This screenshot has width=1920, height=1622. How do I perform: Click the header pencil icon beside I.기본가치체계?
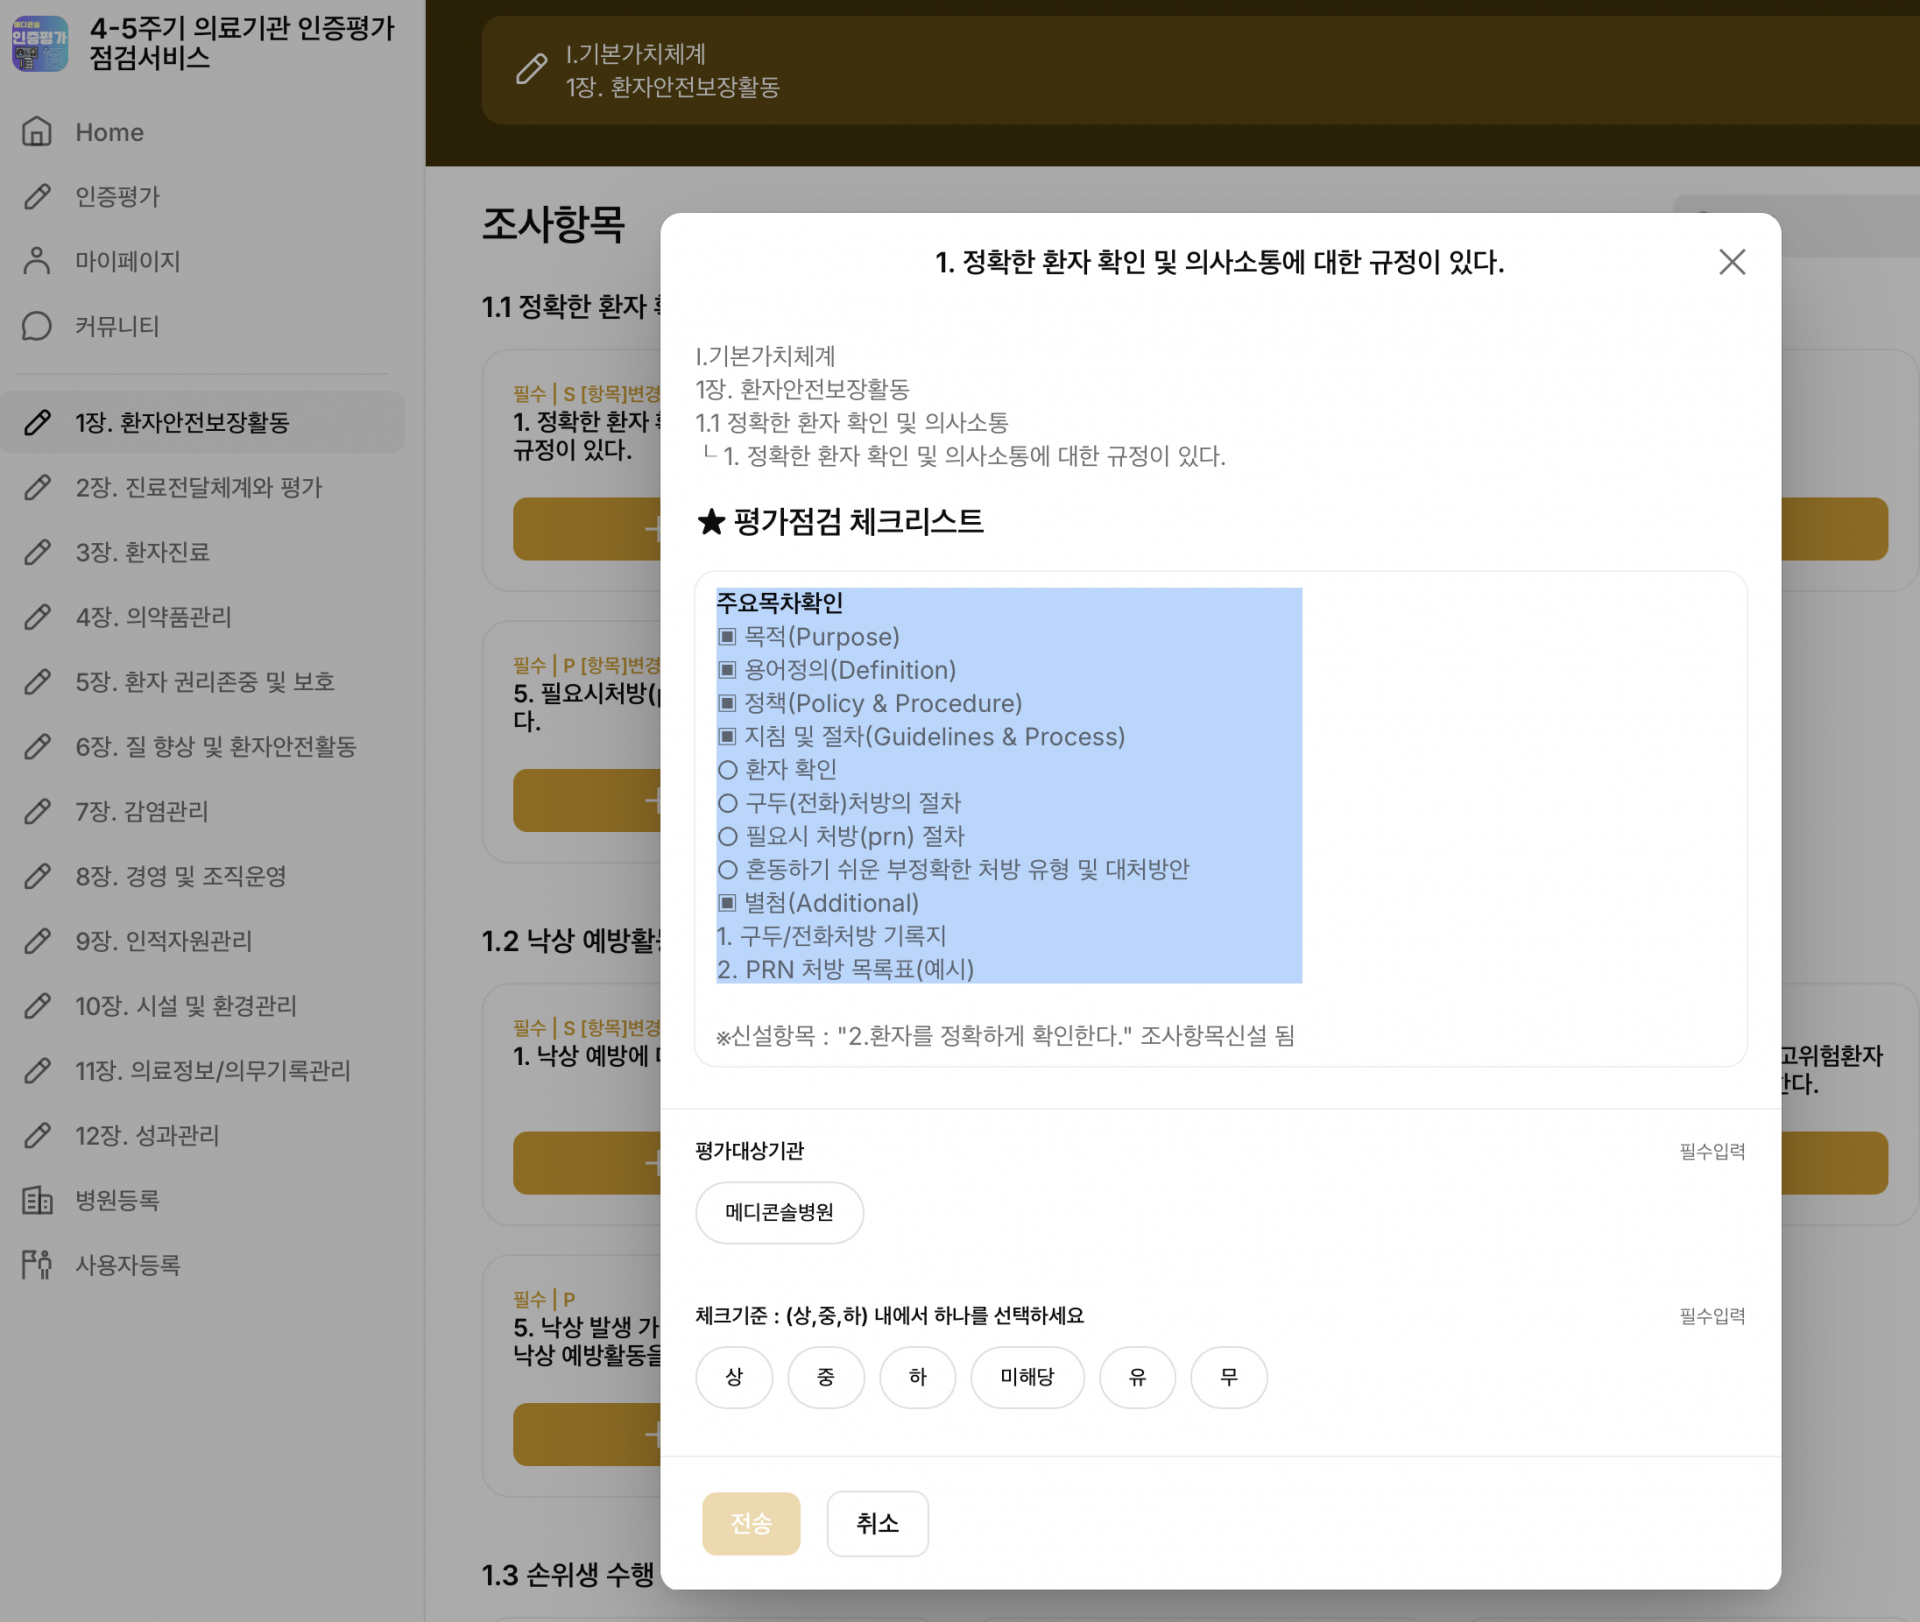click(531, 69)
